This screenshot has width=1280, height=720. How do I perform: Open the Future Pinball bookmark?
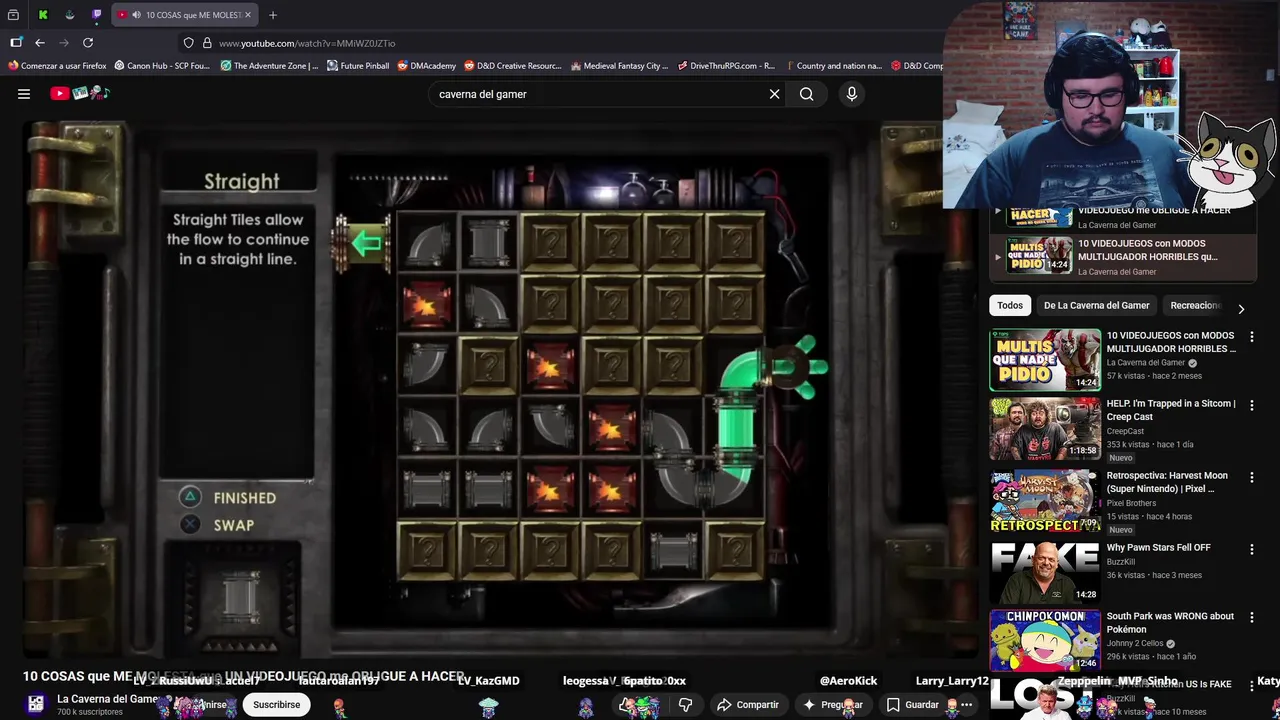coord(358,66)
